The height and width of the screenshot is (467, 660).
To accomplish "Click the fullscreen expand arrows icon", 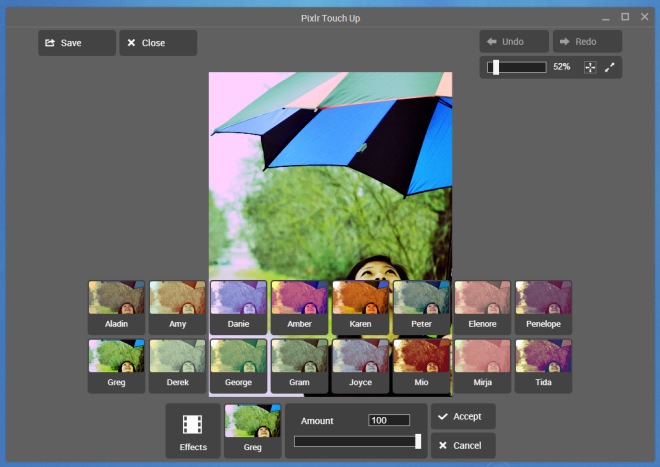I will [610, 67].
